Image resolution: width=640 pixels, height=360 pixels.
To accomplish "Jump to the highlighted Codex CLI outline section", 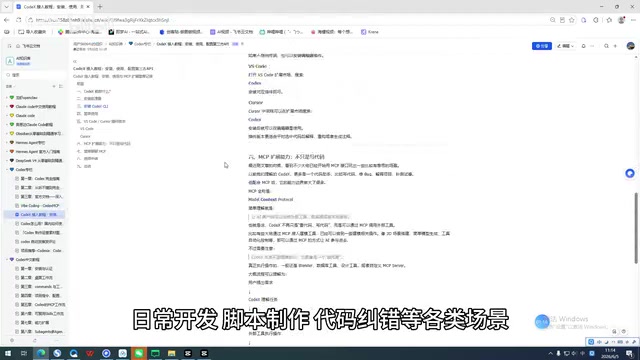I will point(96,106).
